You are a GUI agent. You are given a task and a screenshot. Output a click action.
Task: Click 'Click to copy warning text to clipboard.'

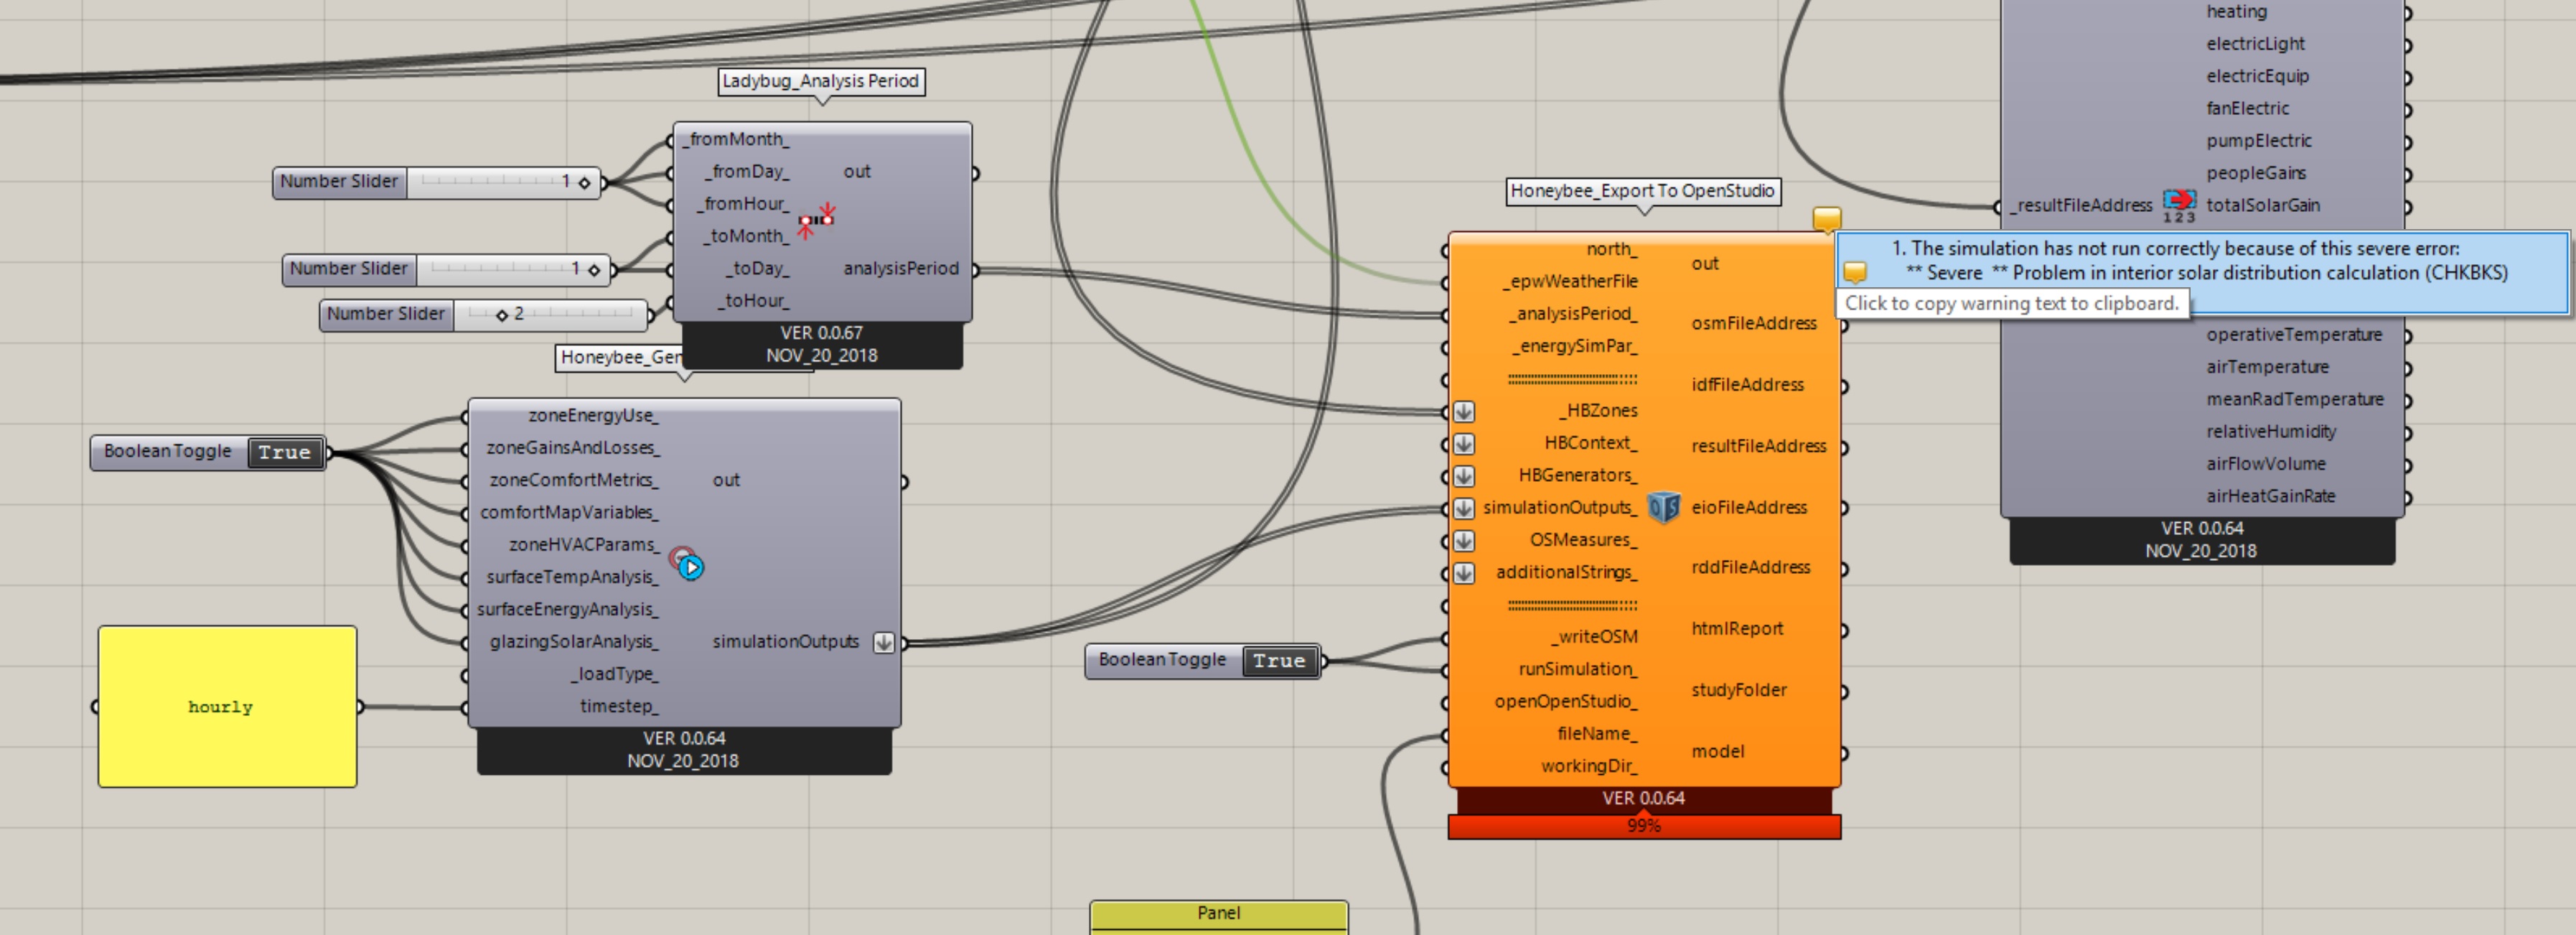click(2012, 303)
